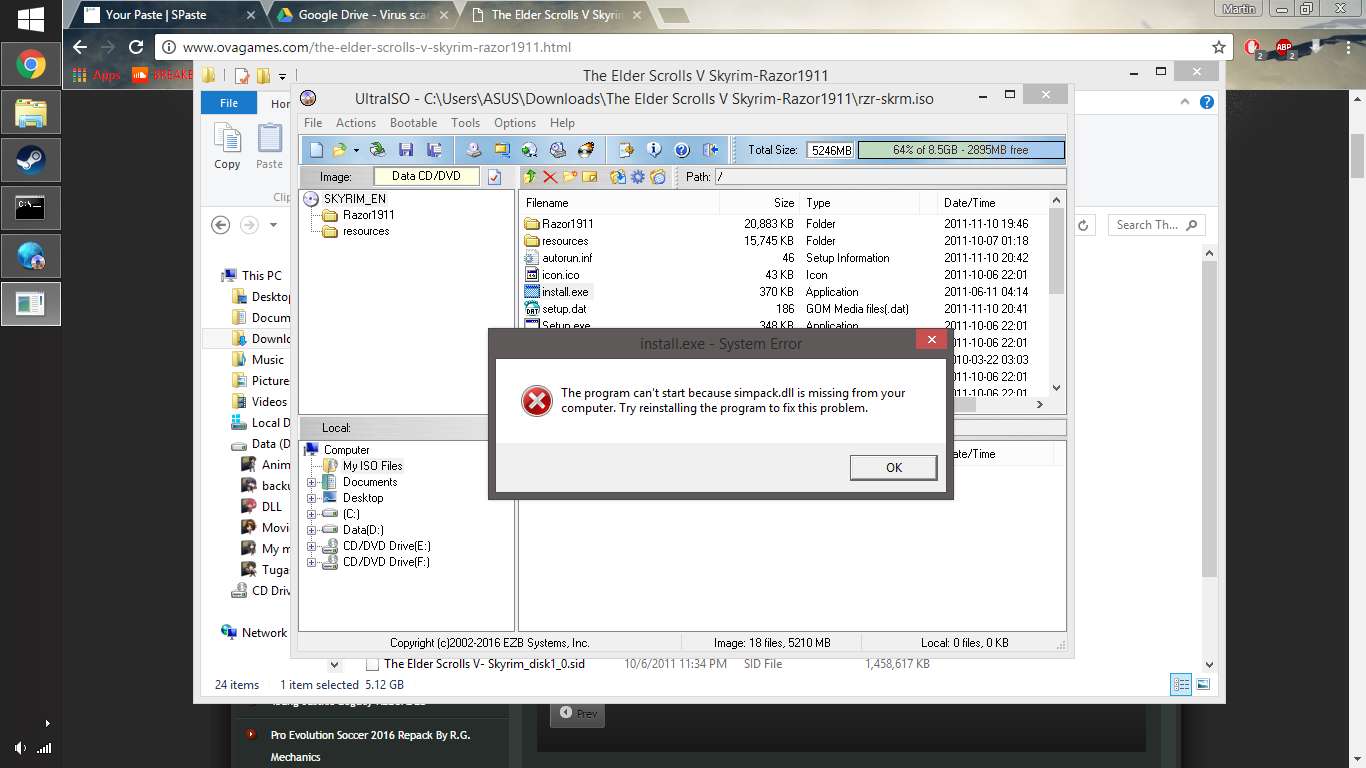Open the Bootable menu in UltraISO
Image resolution: width=1366 pixels, height=768 pixels.
pos(413,123)
